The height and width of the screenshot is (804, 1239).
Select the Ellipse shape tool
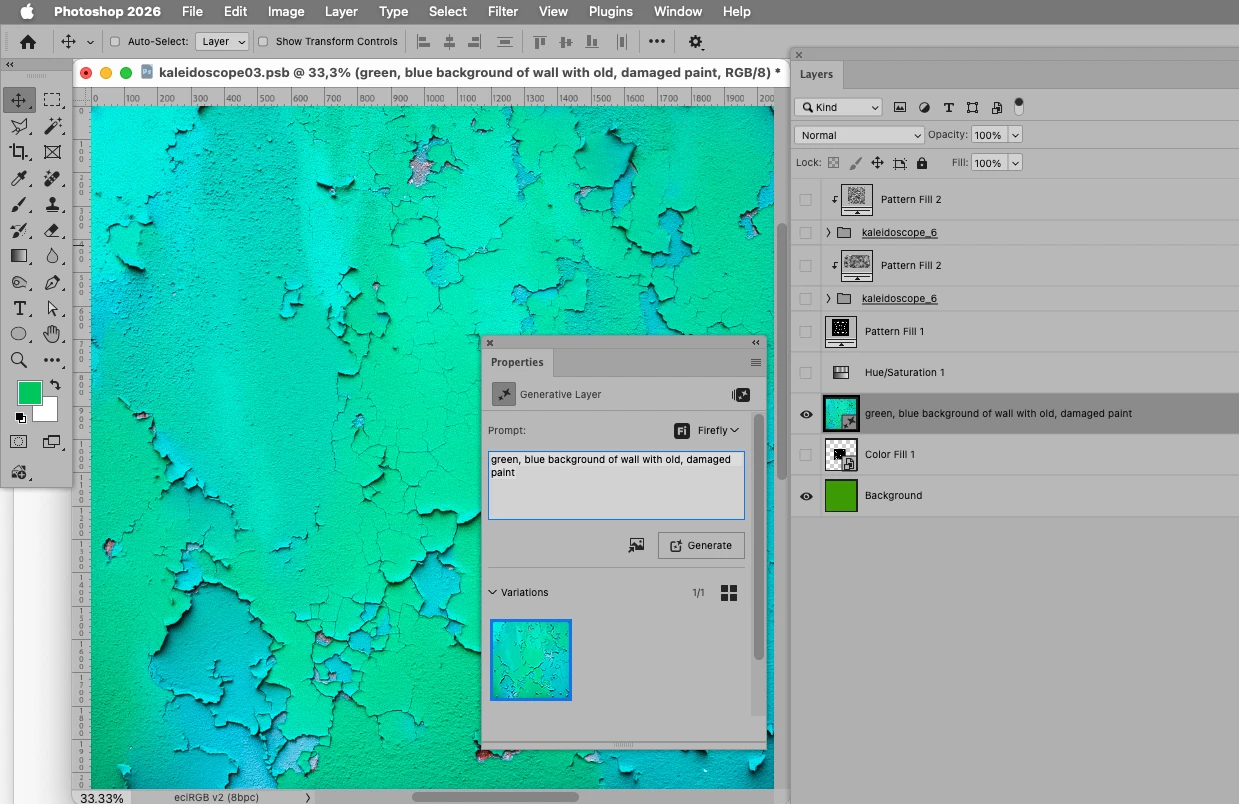[19, 334]
